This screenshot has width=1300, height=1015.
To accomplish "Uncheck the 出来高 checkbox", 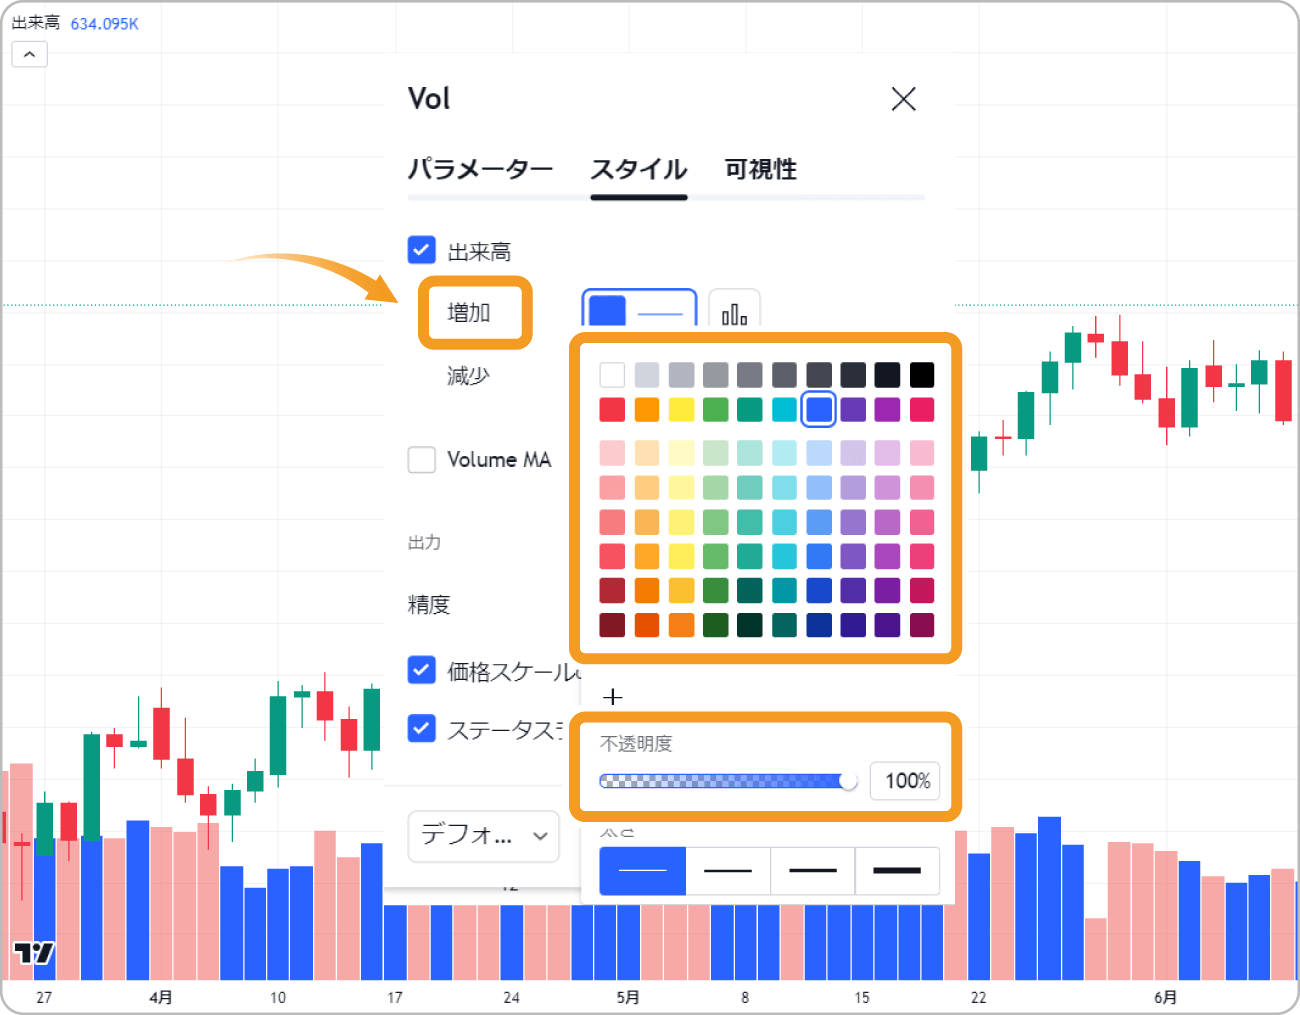I will click(x=422, y=249).
